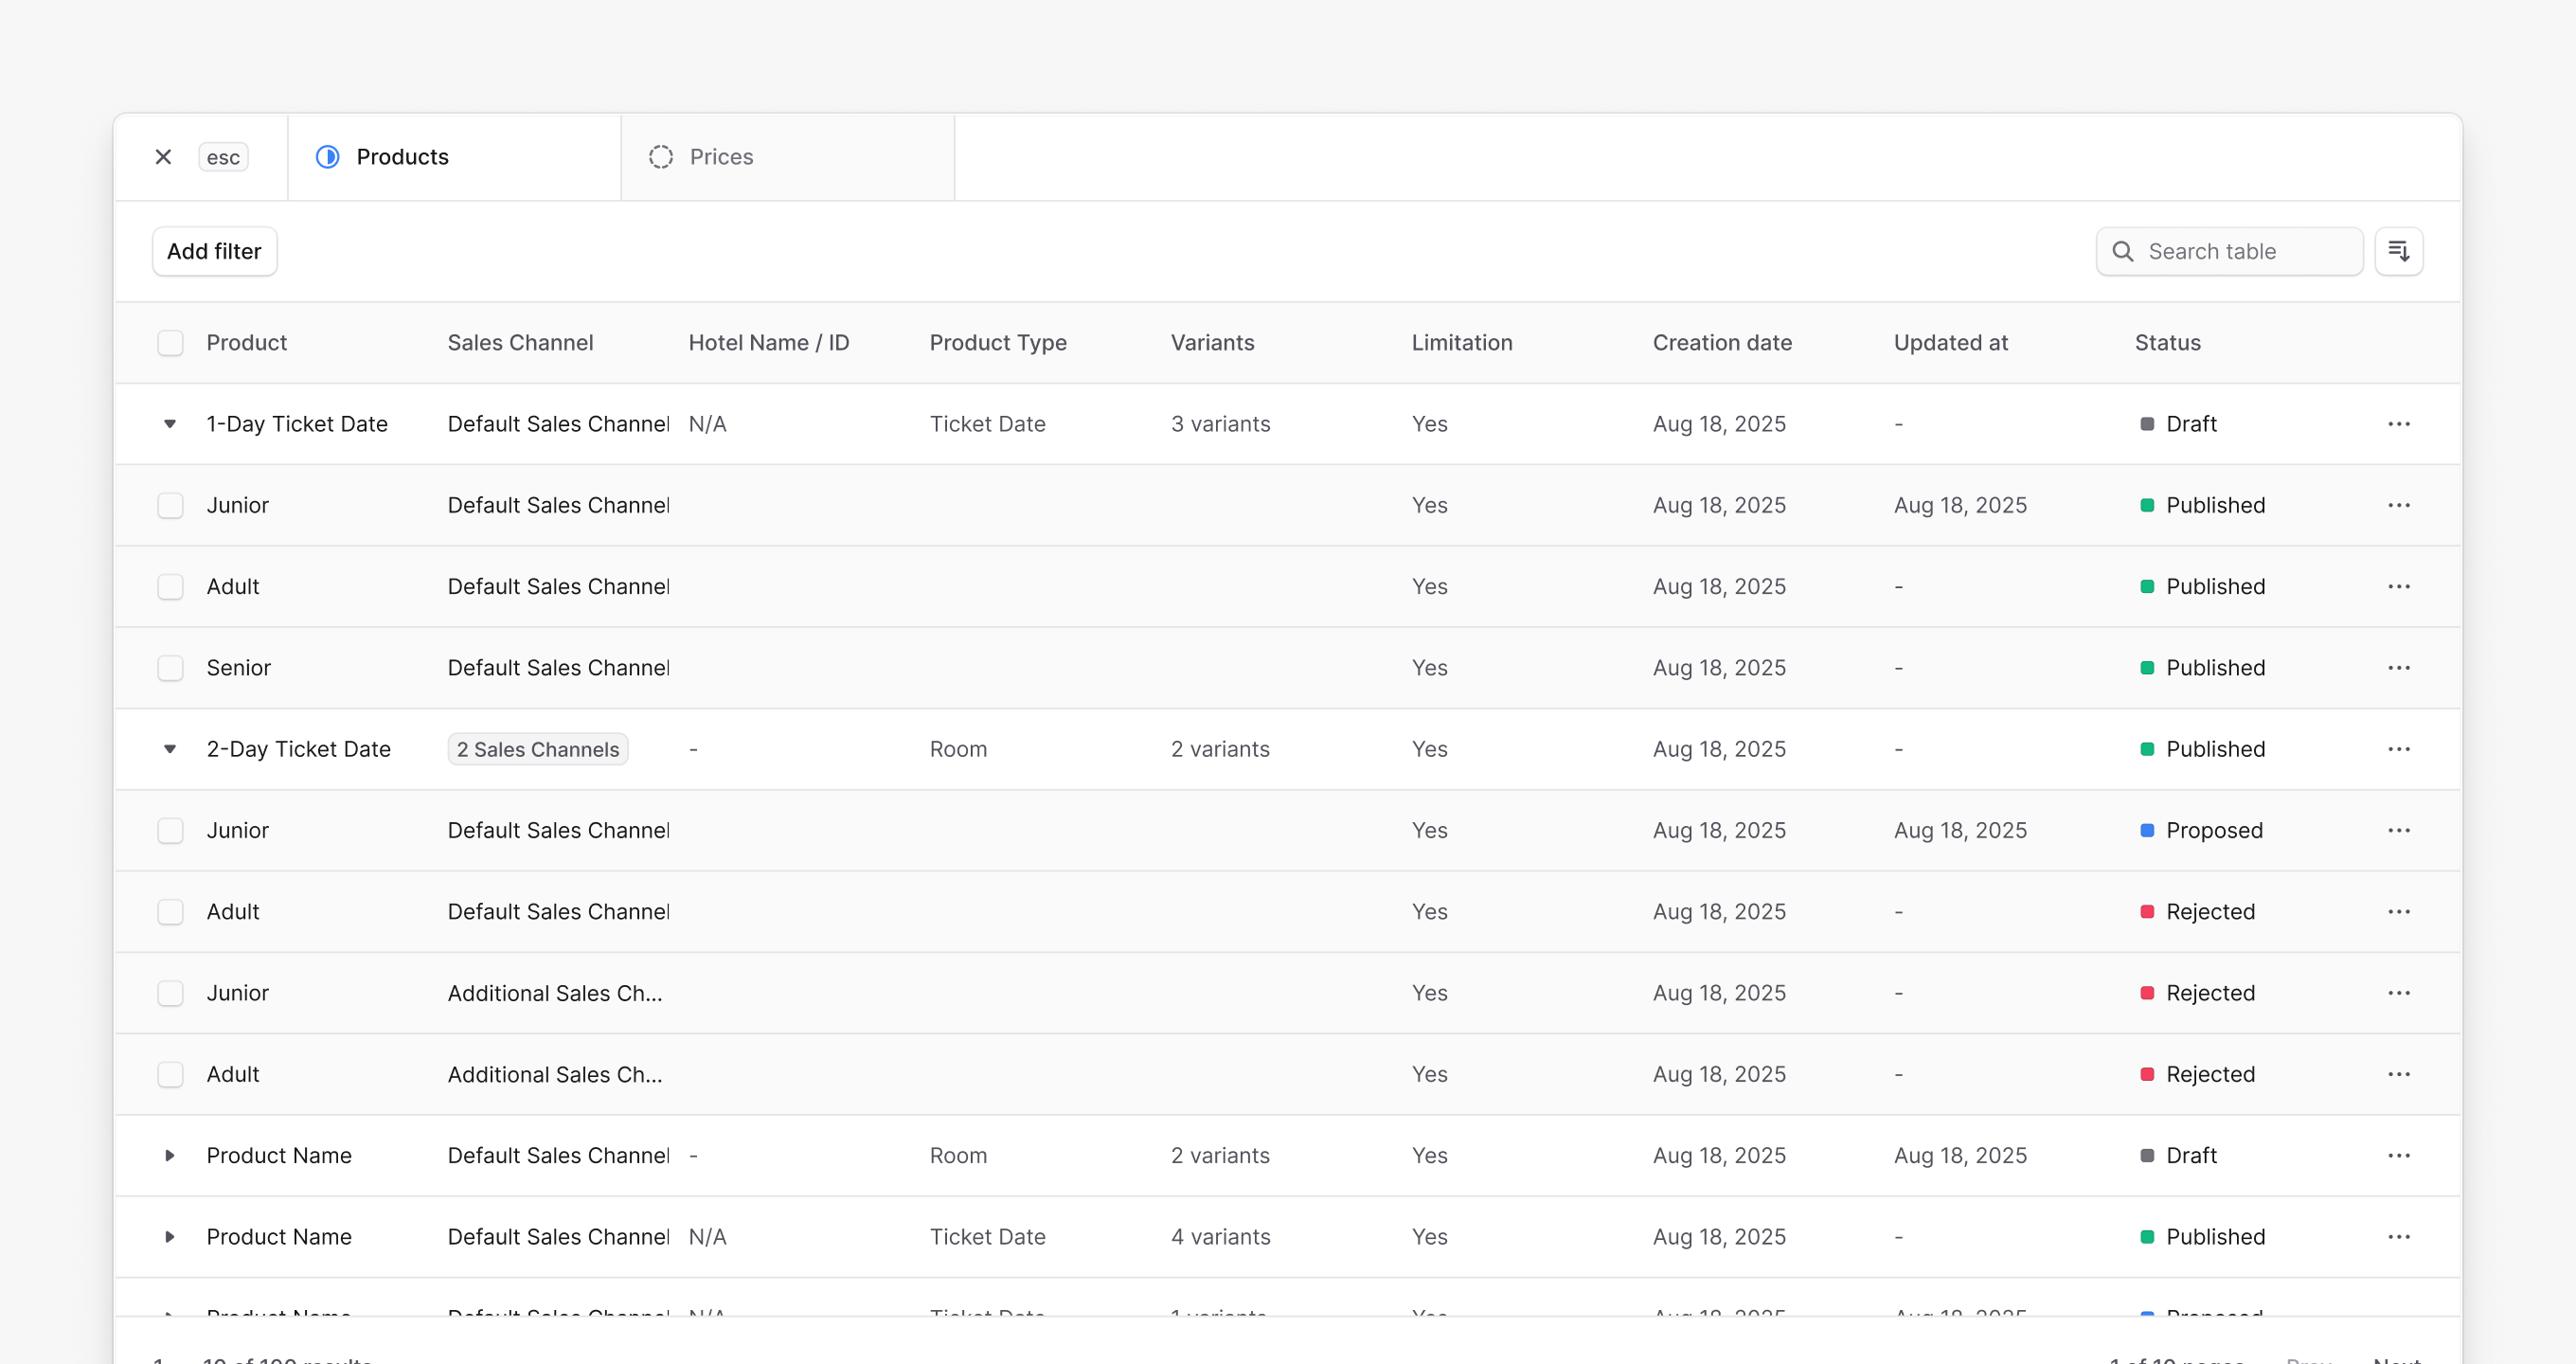Open actions menu for 2-Day Ticket Date
Screen dimensions: 2576x1364
tap(2398, 749)
